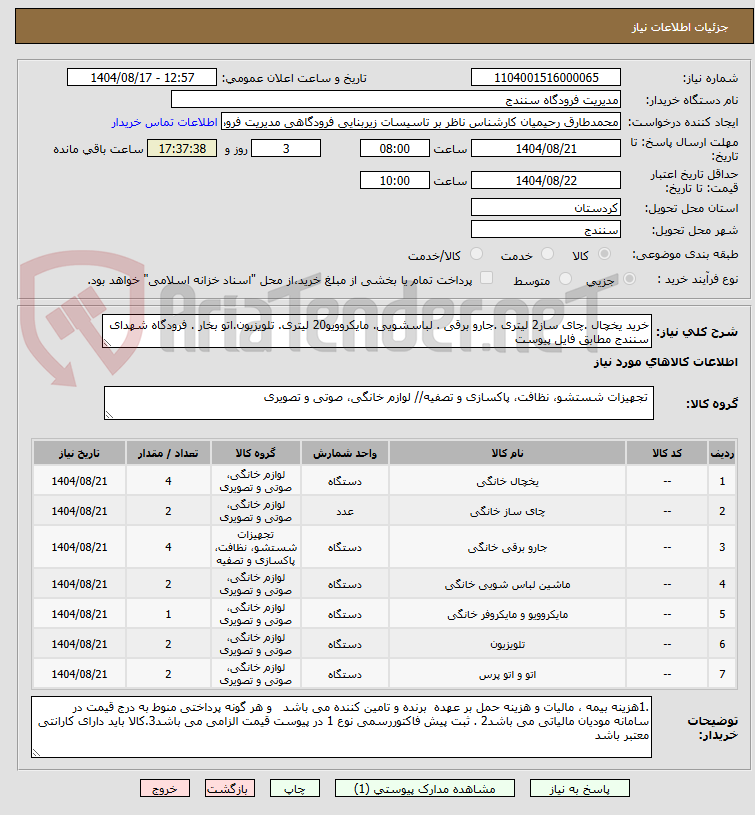Screen dimensions: 755x815
Task: Click the 'بازگشت' back button
Action: 230,788
